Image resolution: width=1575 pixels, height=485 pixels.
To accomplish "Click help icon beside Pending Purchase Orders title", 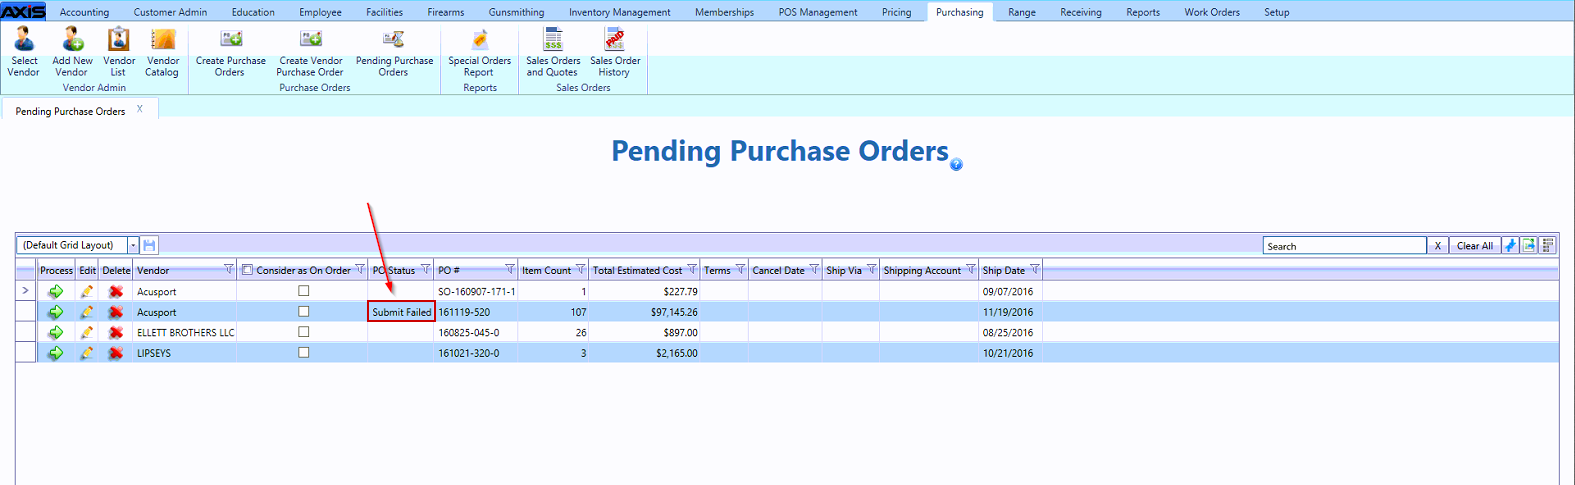I will 956,165.
